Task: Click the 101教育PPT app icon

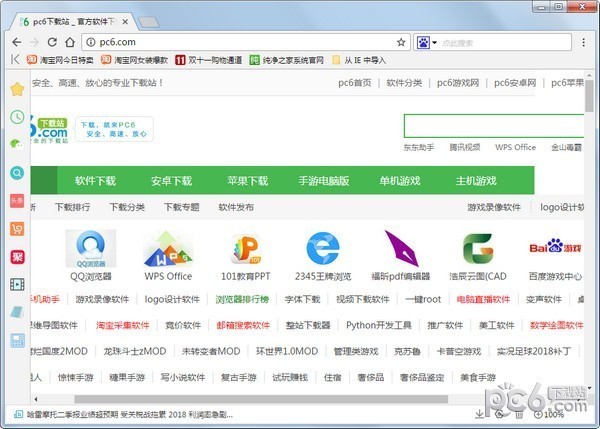Action: point(246,249)
